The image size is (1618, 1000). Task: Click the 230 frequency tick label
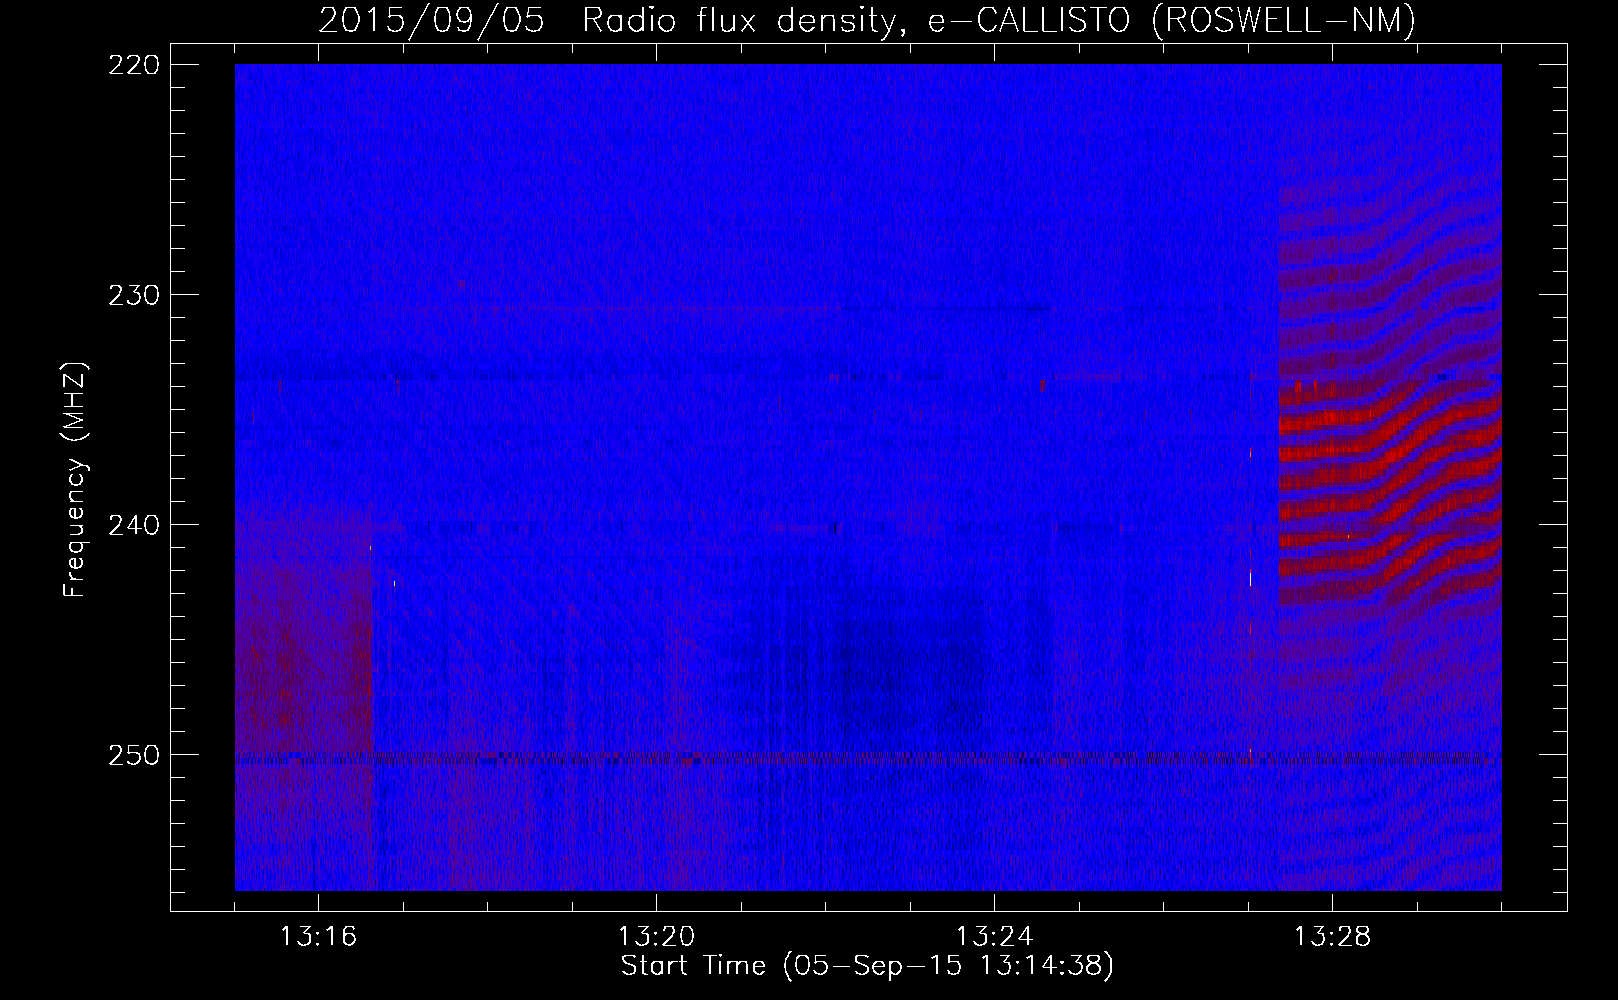point(134,295)
